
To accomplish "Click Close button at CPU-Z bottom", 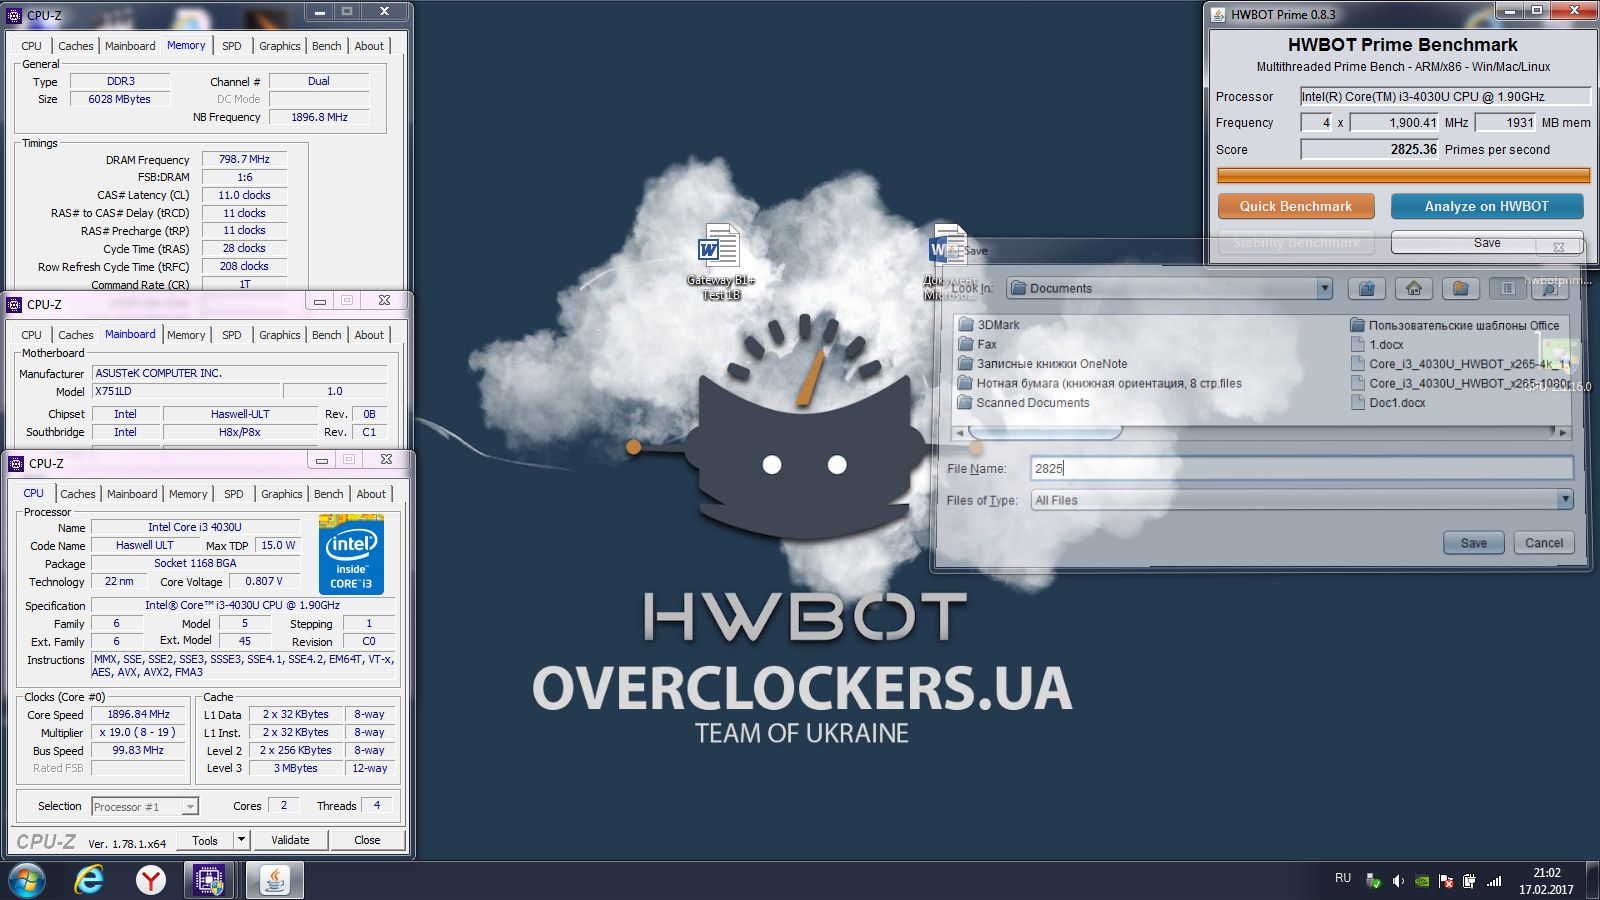I will point(367,840).
